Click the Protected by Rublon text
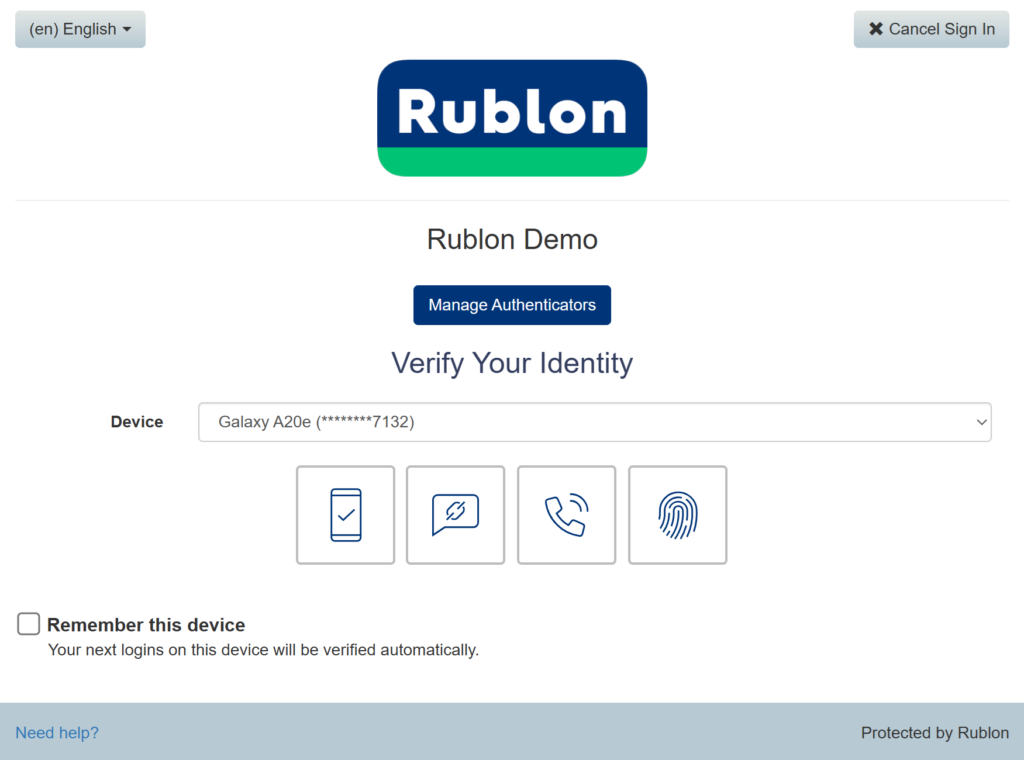The image size is (1024, 760). click(935, 732)
